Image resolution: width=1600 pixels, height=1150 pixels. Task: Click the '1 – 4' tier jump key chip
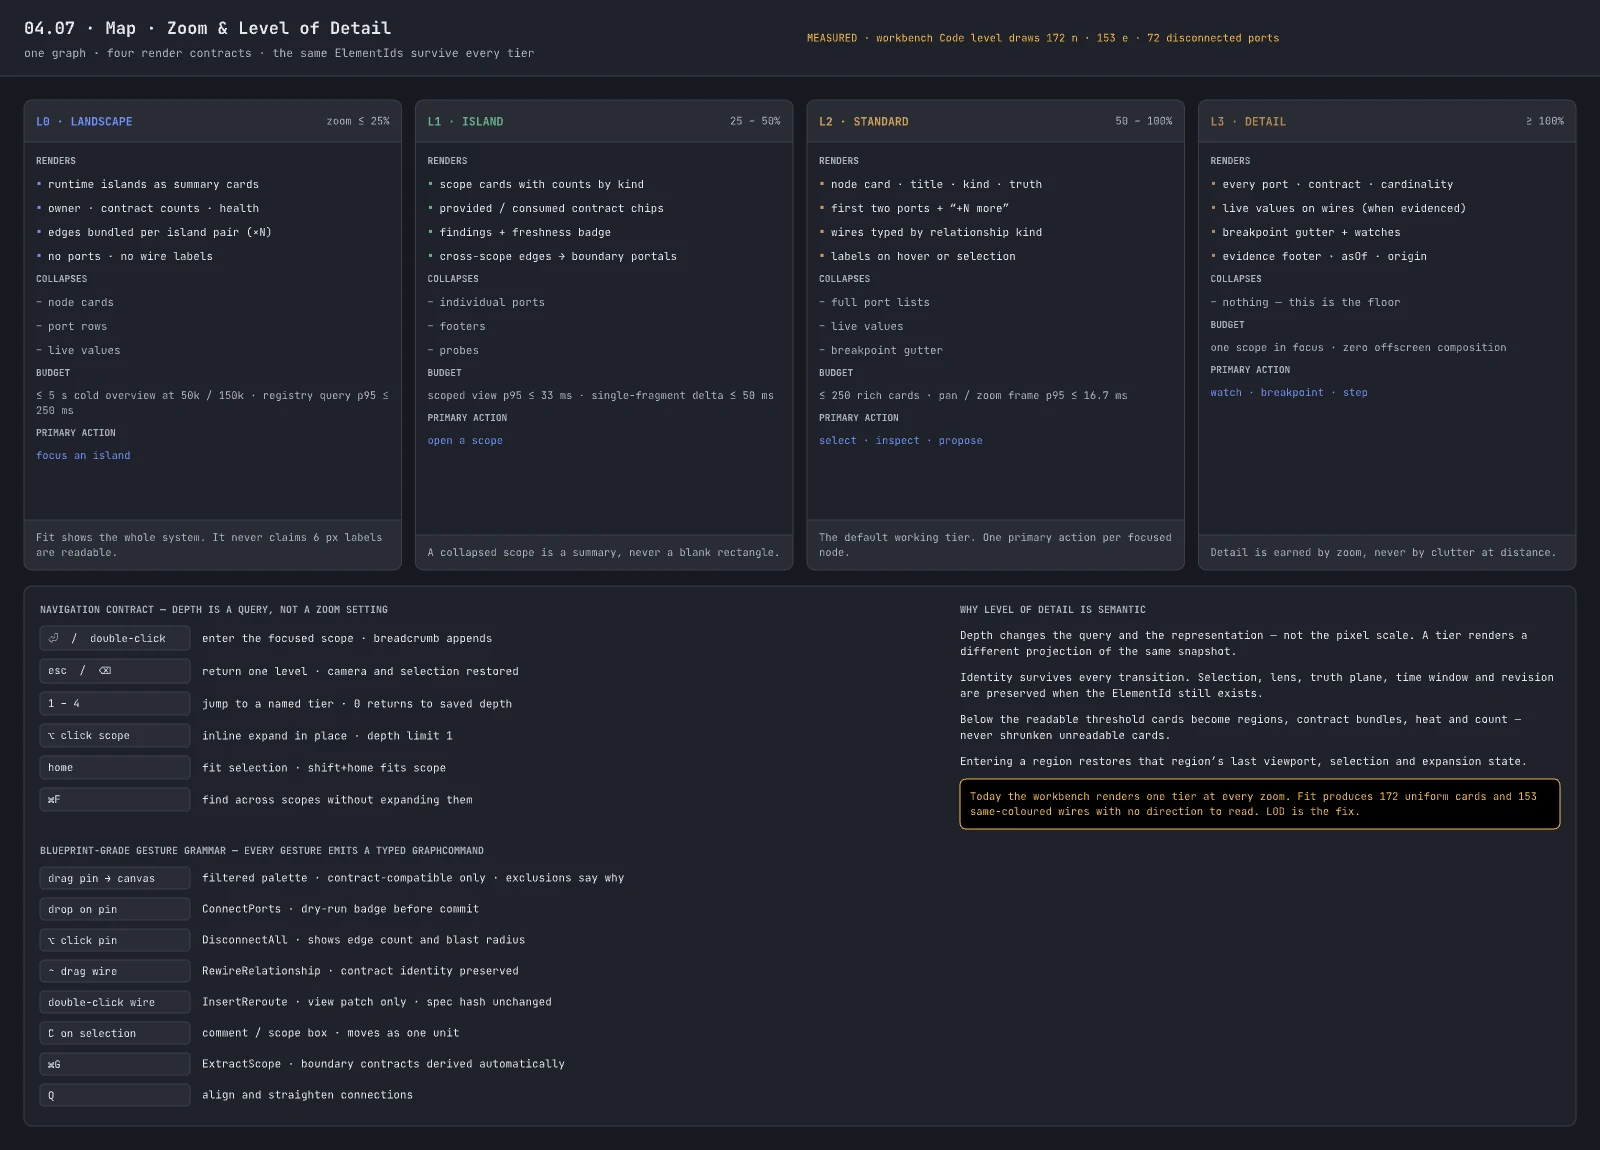pos(115,703)
